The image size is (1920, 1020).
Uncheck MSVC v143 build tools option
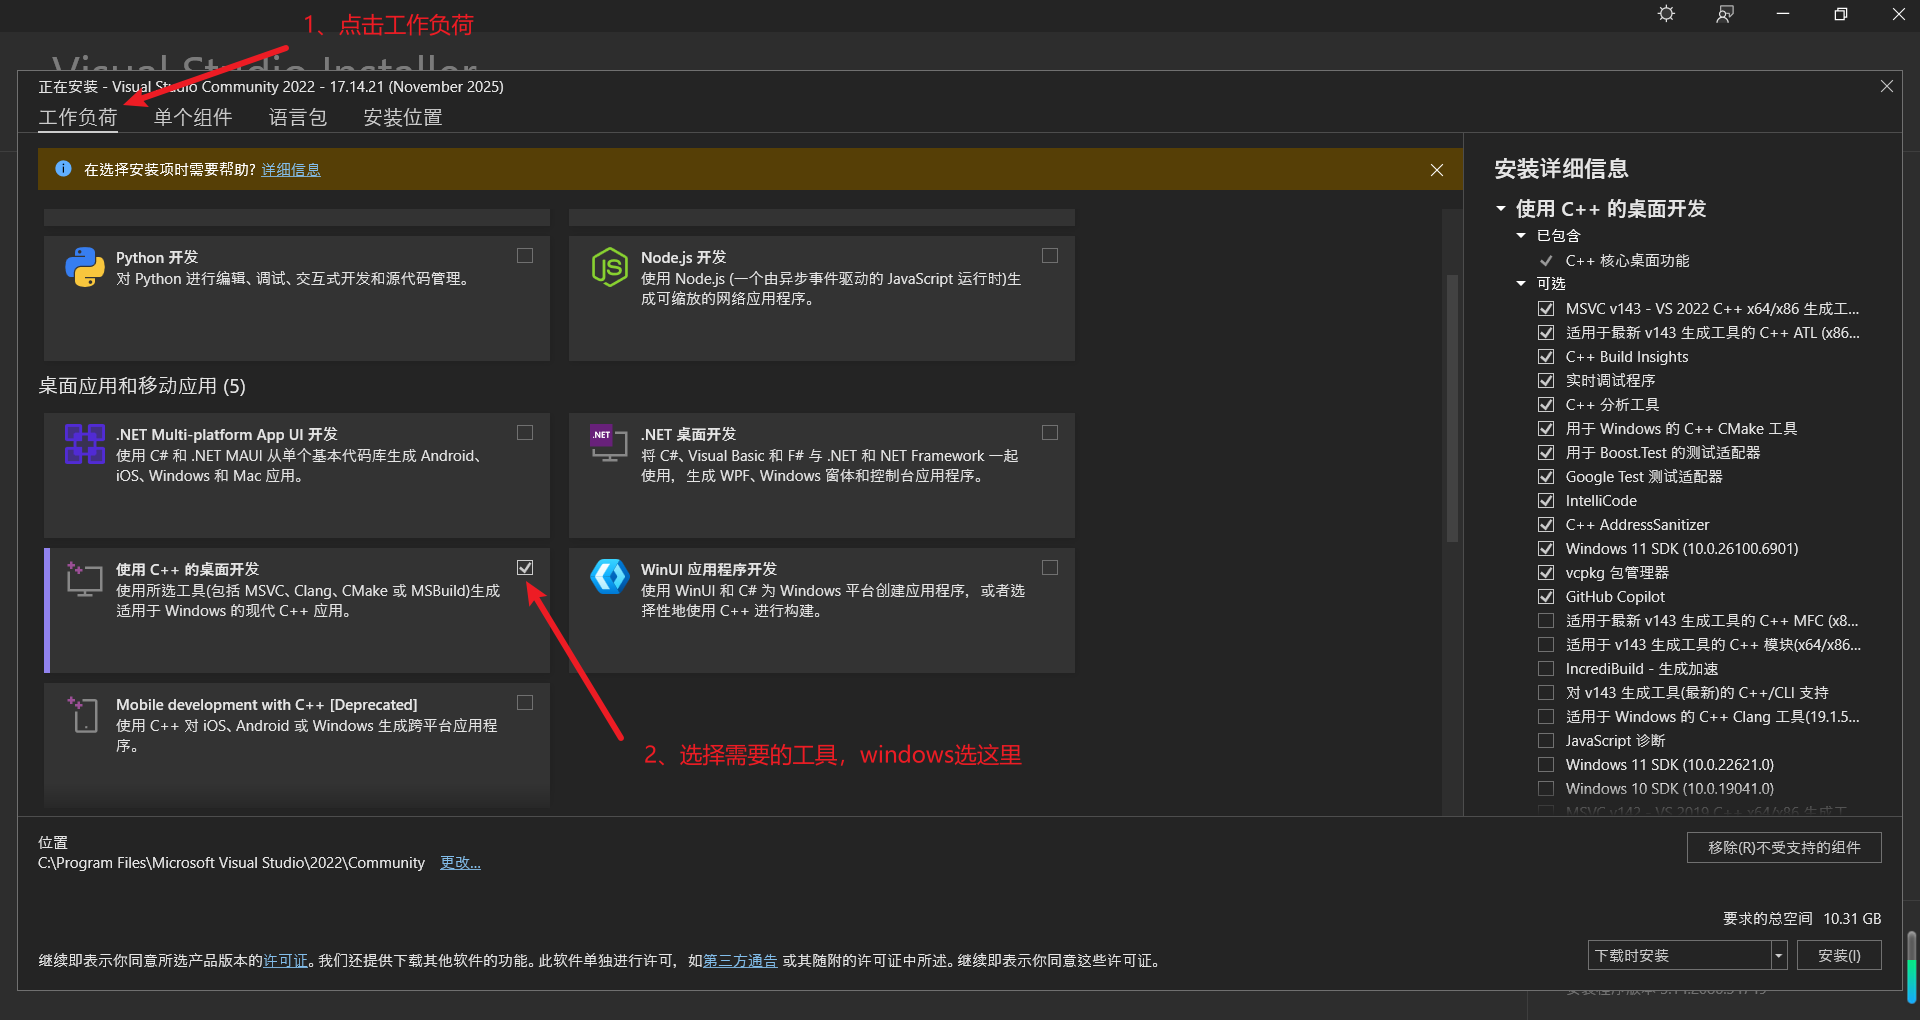click(x=1546, y=309)
